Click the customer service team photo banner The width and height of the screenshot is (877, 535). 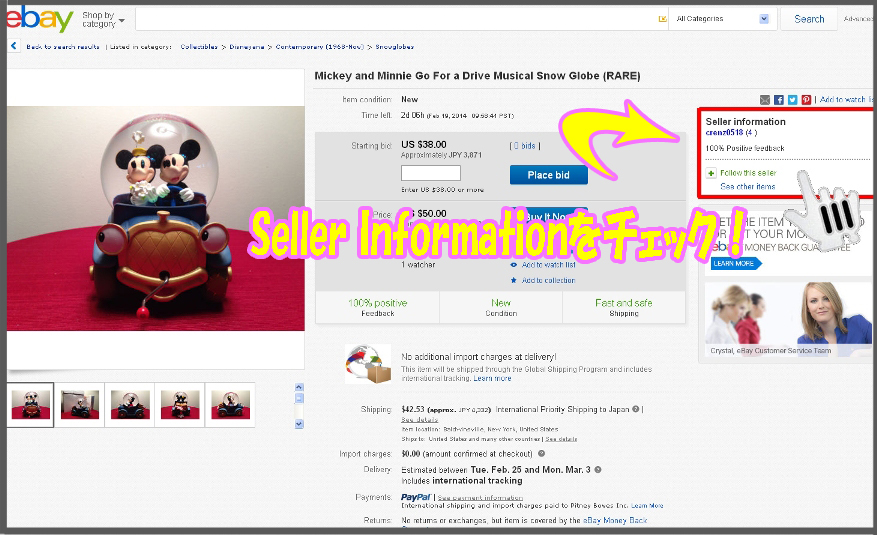[x=788, y=320]
